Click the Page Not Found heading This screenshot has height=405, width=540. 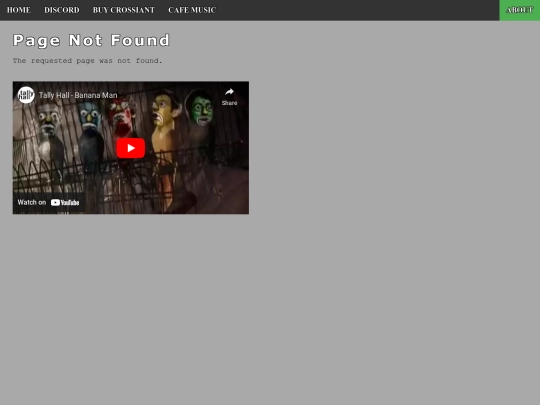(91, 41)
